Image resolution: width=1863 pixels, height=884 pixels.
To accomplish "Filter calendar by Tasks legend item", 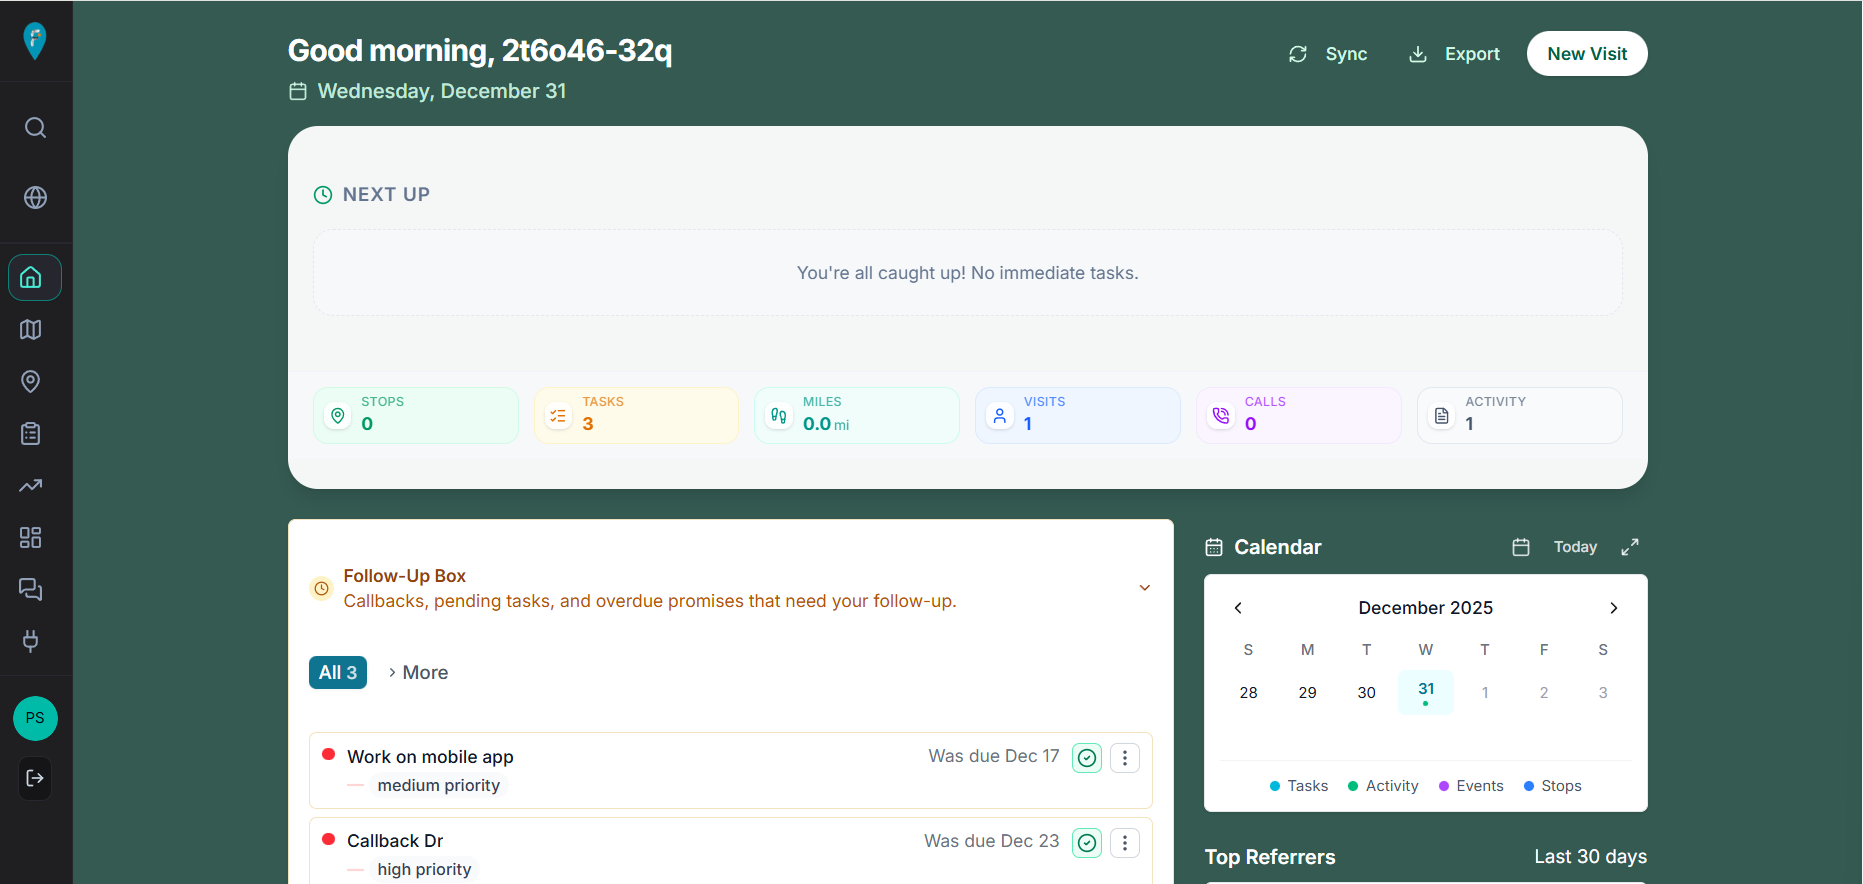I will click(1298, 786).
